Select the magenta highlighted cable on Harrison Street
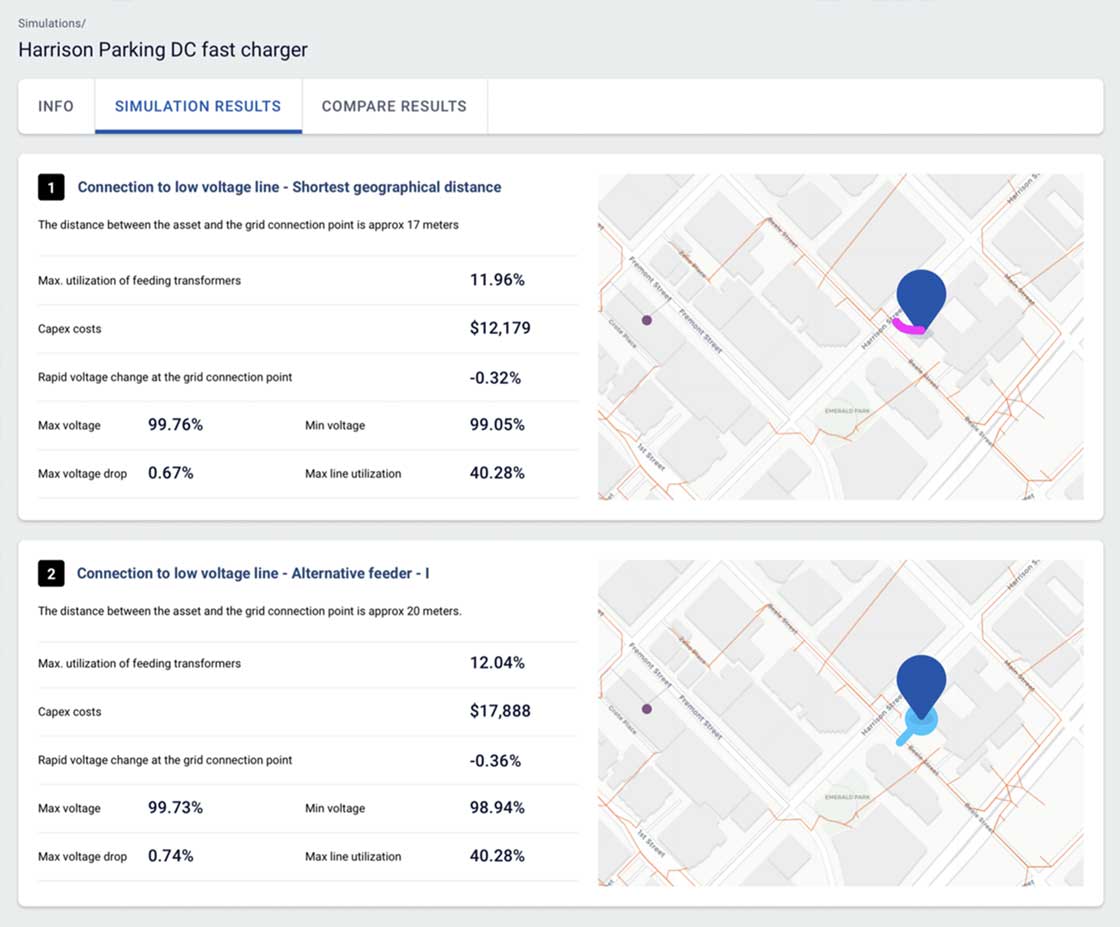This screenshot has width=1120, height=927. click(x=903, y=325)
